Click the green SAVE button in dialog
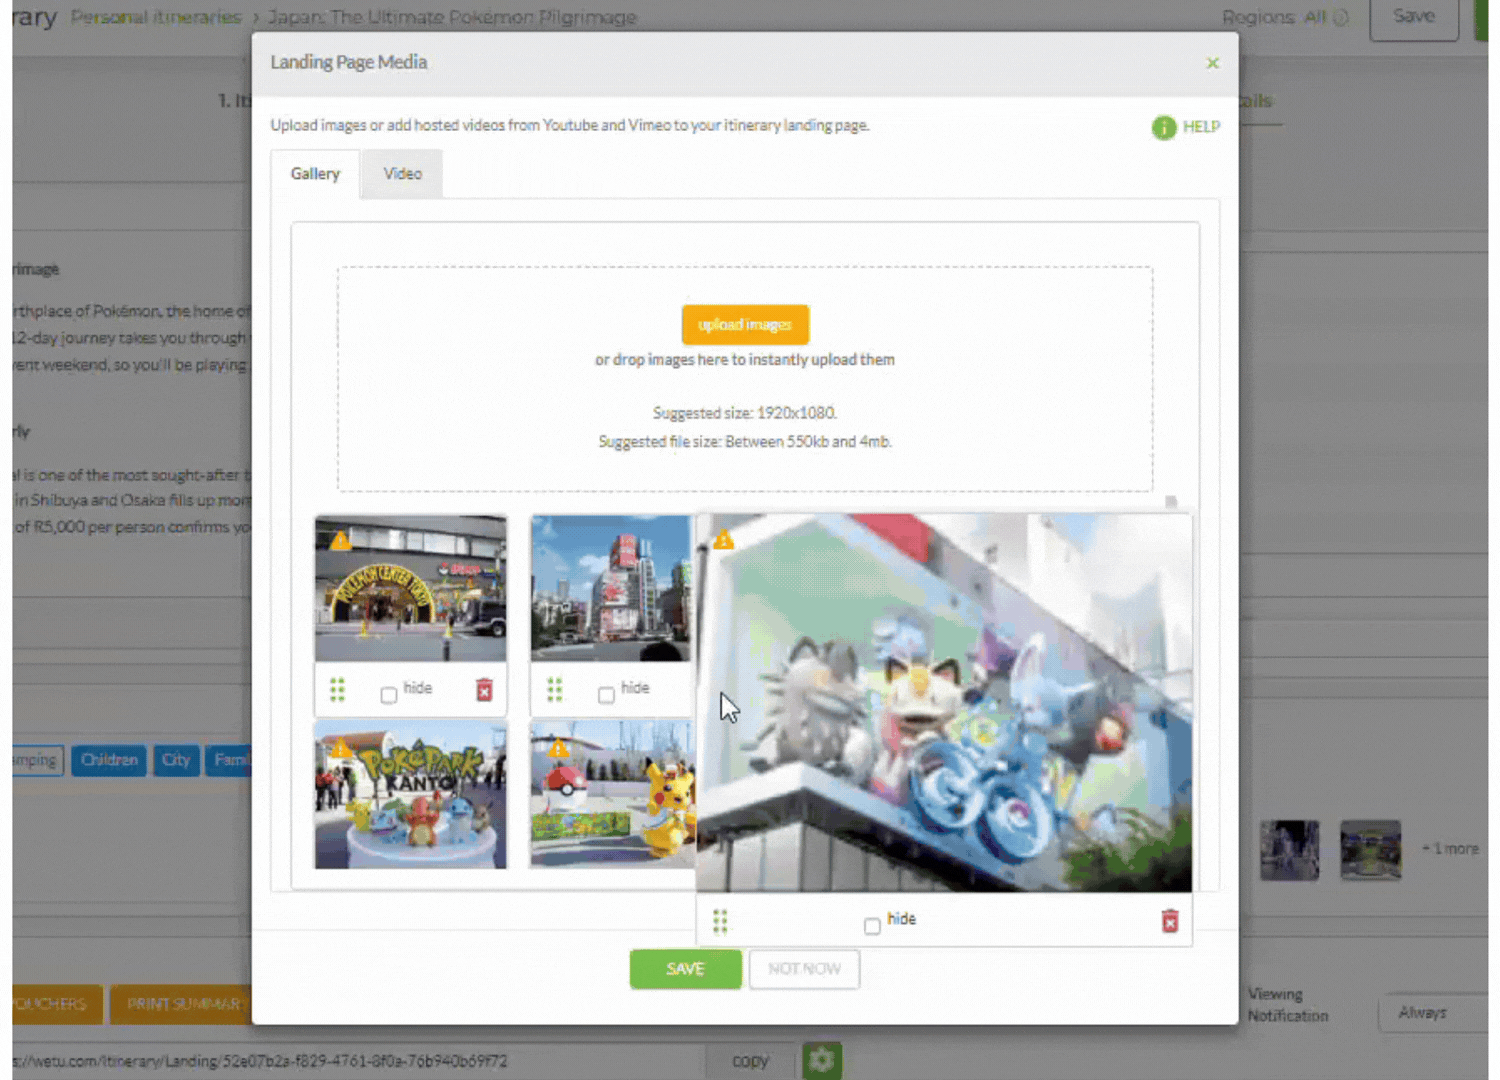Viewport: 1500px width, 1080px height. coord(686,969)
